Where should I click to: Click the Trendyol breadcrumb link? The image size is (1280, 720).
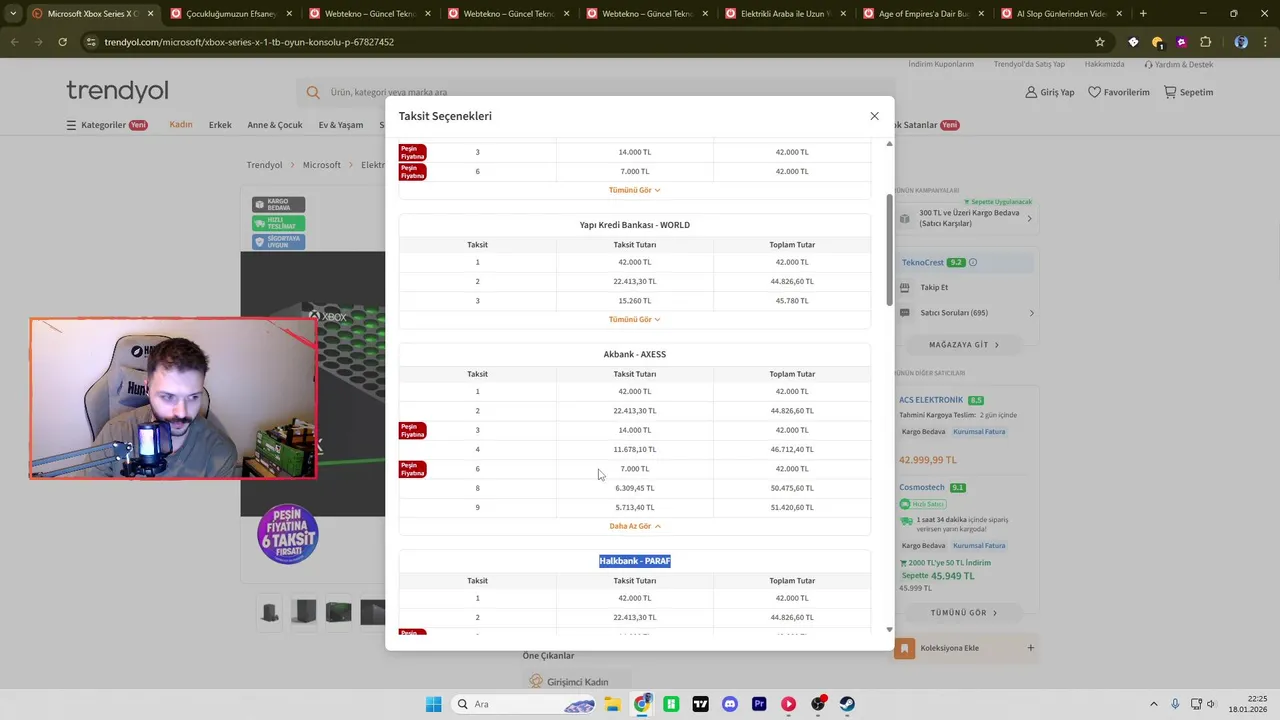tap(265, 165)
